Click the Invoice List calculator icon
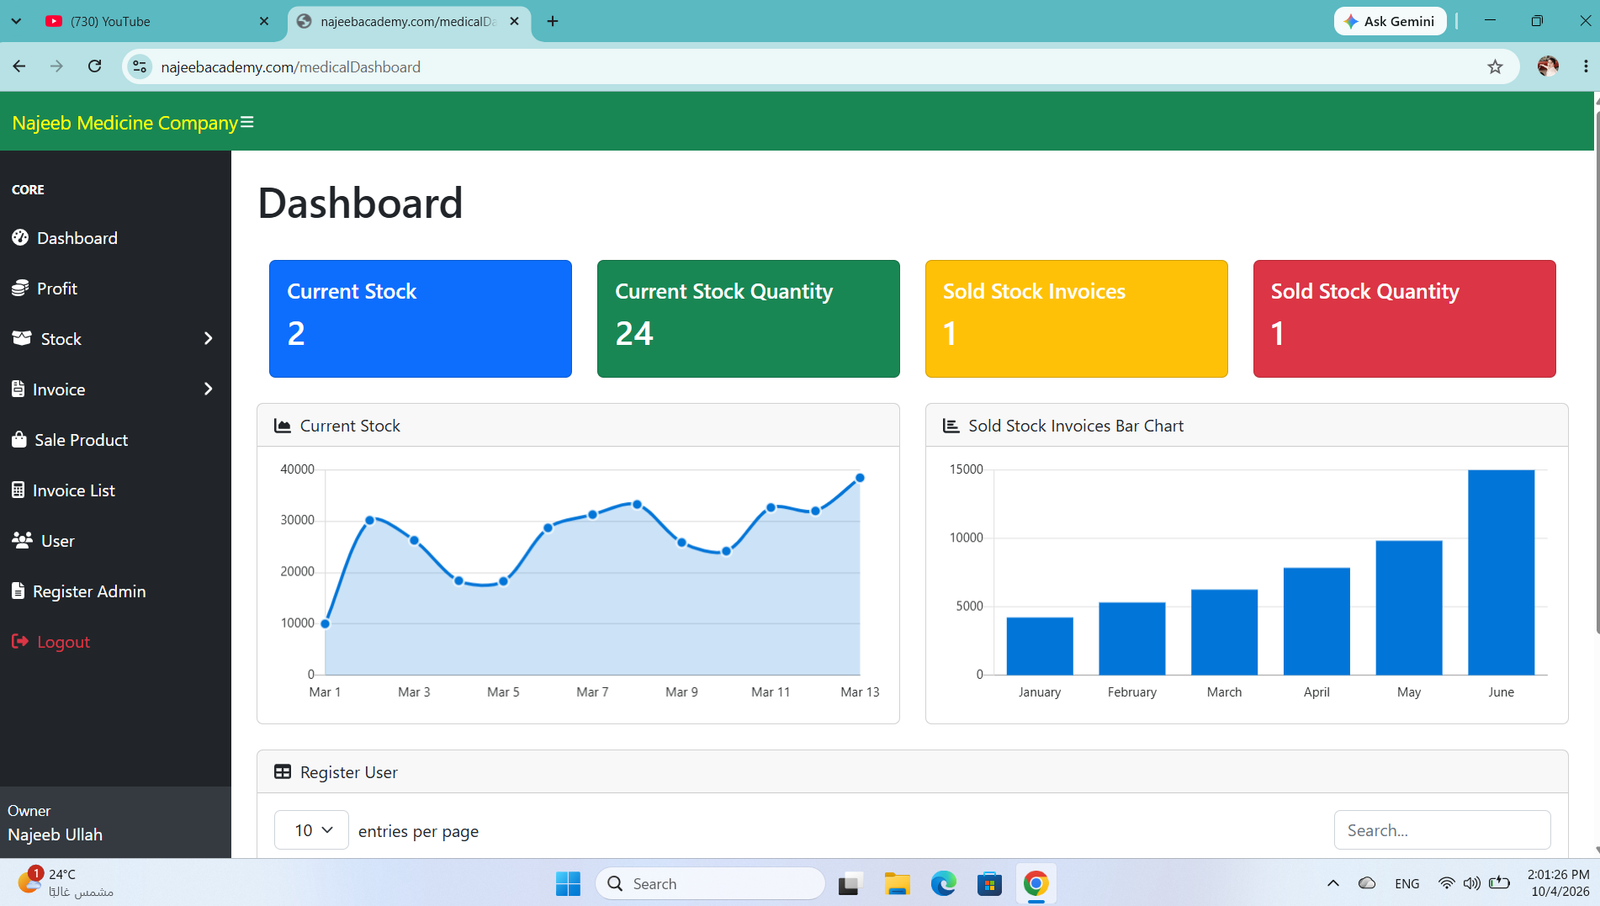1600x906 pixels. point(18,490)
